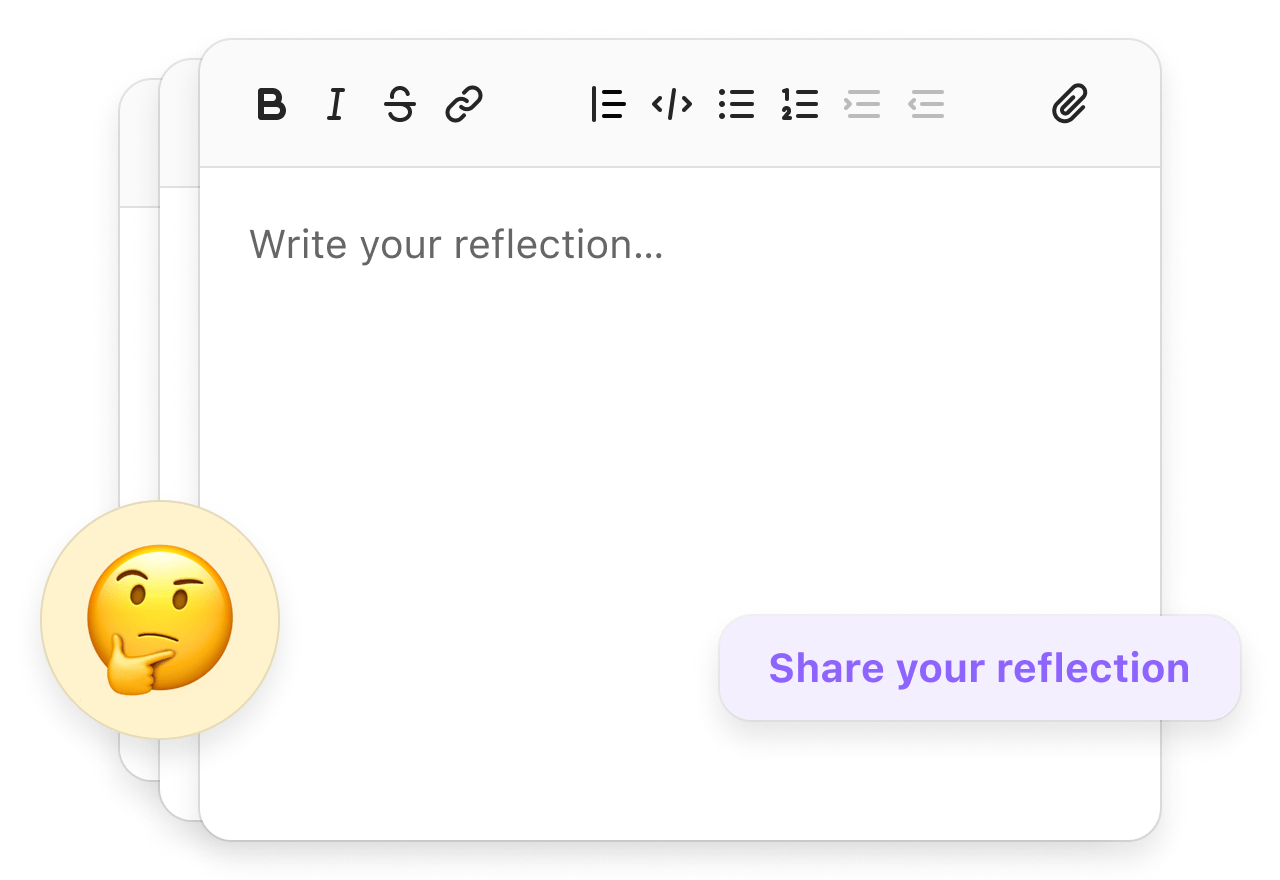The height and width of the screenshot is (880, 1280).
Task: Apply italic formatting
Action: pos(336,104)
